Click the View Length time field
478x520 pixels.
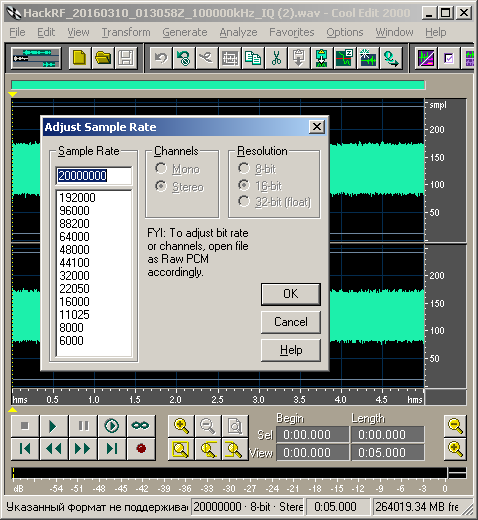[x=388, y=452]
